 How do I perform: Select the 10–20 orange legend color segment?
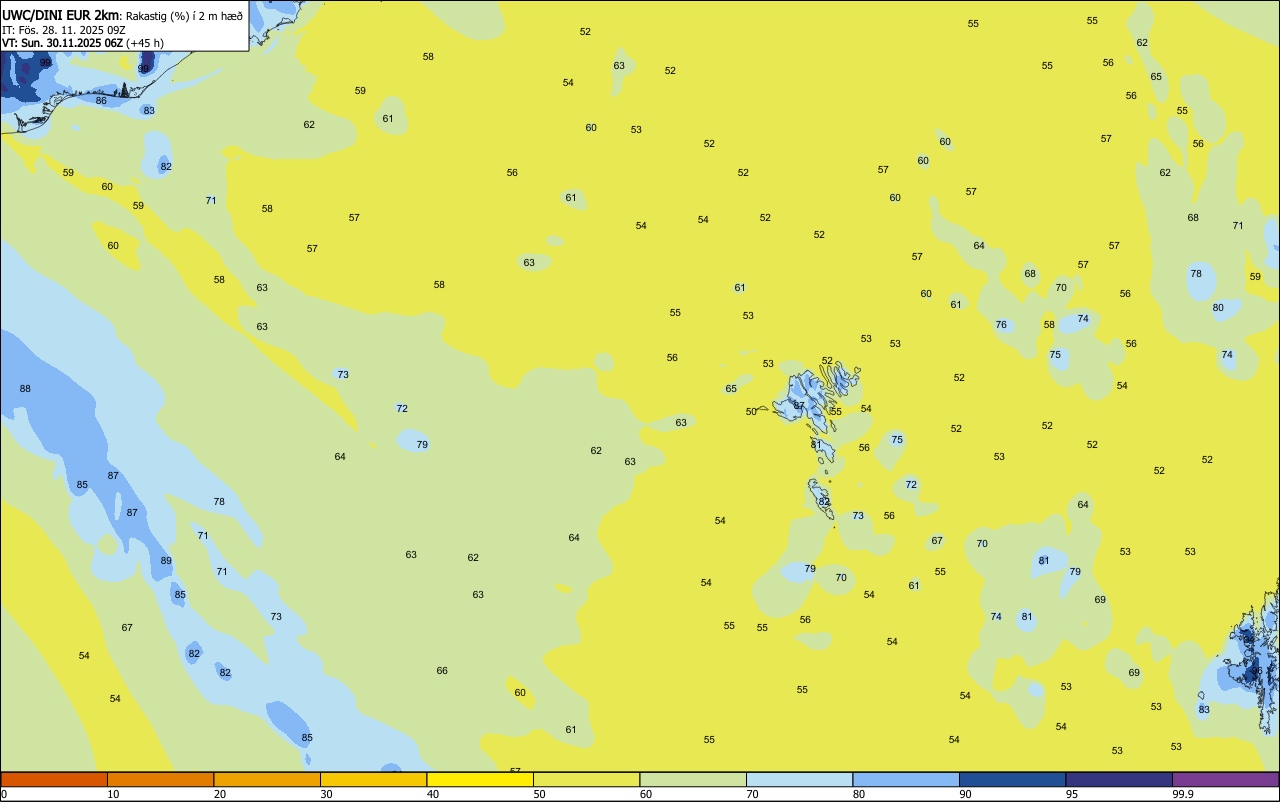pos(160,779)
